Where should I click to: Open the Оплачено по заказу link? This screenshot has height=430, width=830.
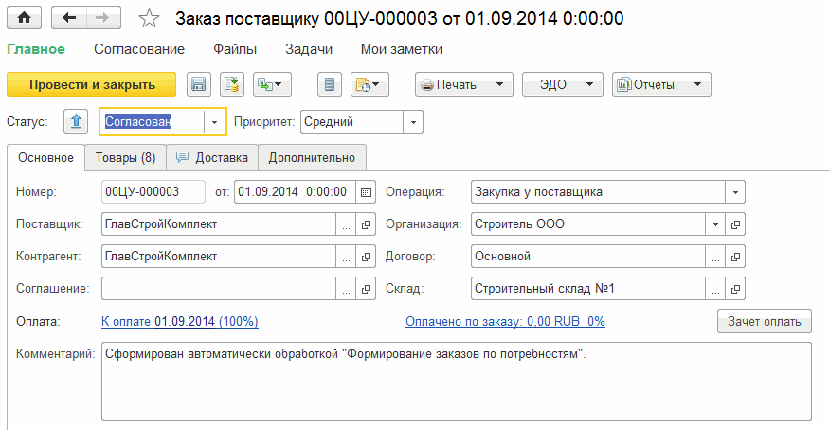tap(505, 321)
